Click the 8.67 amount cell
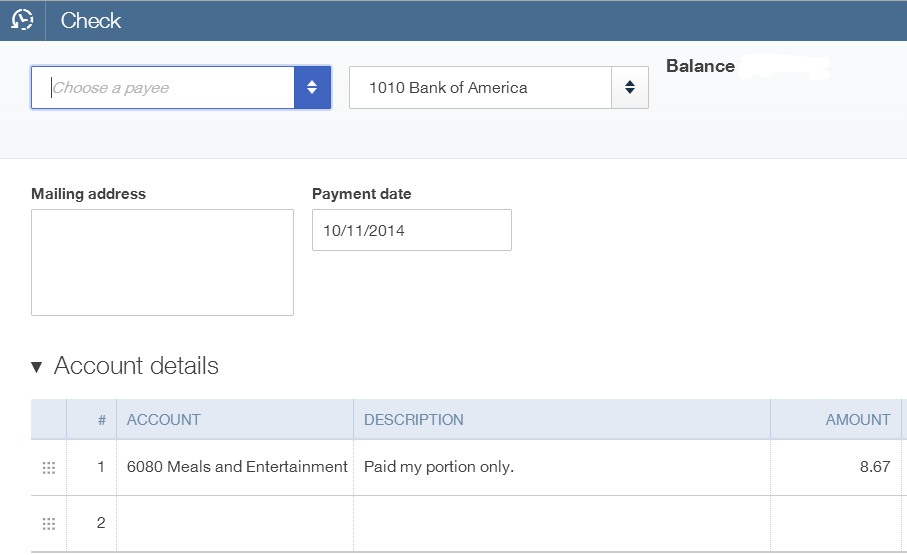Image resolution: width=907 pixels, height=555 pixels. tap(836, 467)
